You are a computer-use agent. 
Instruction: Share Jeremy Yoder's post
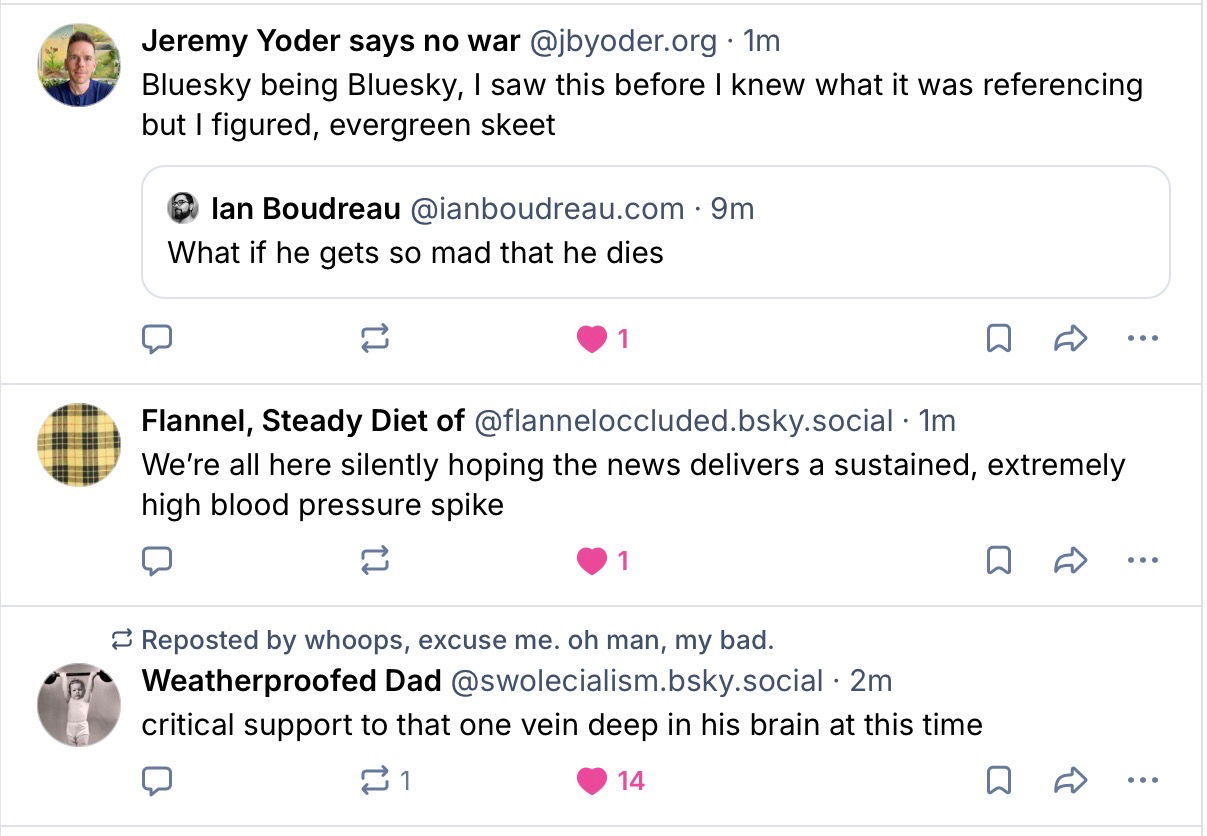[x=1070, y=340]
